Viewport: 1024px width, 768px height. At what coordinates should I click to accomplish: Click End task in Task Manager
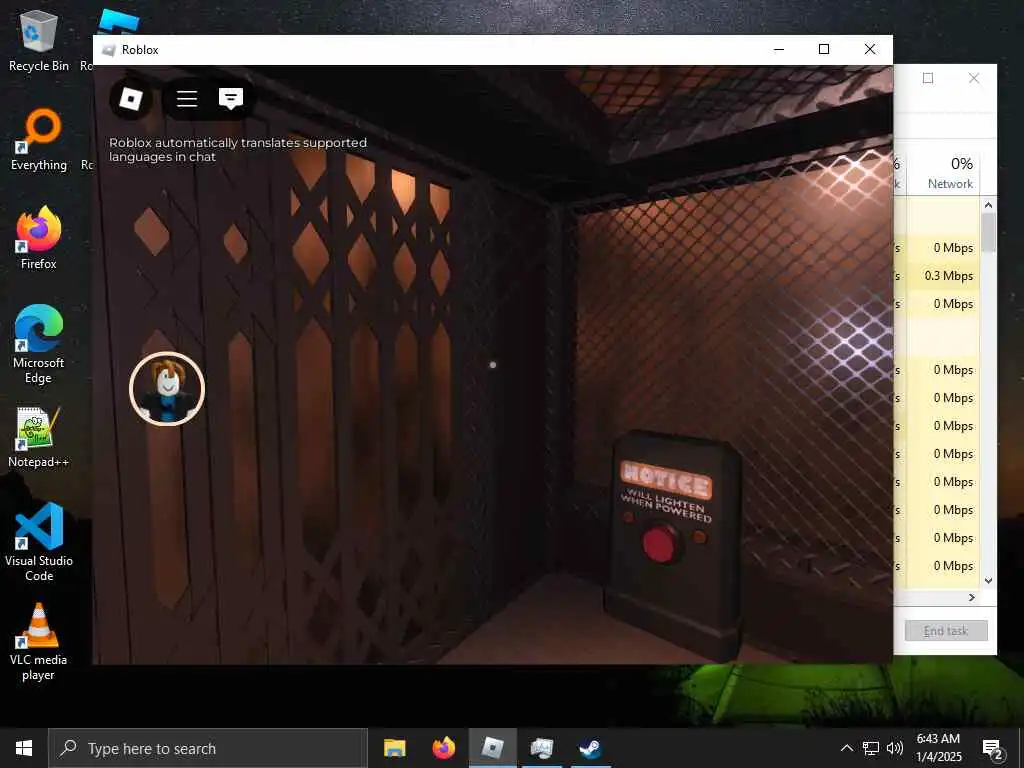pyautogui.click(x=946, y=631)
